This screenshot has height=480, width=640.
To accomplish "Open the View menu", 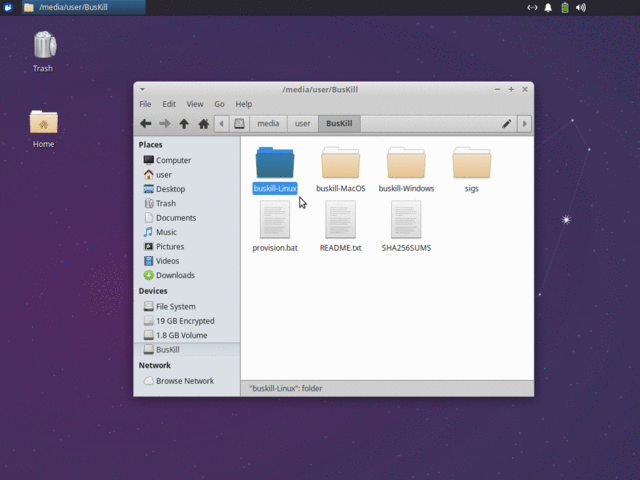I will [195, 104].
